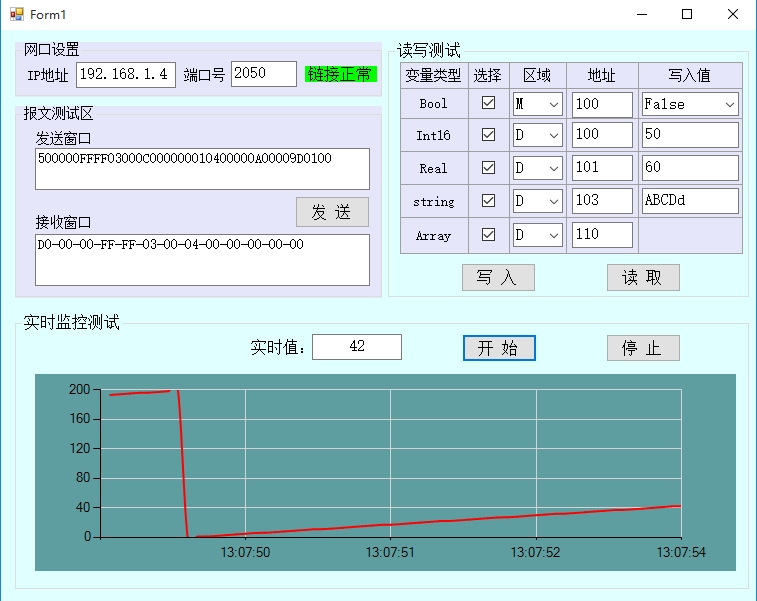757x601 pixels.
Task: Click the Array variable type label
Action: pos(433,236)
